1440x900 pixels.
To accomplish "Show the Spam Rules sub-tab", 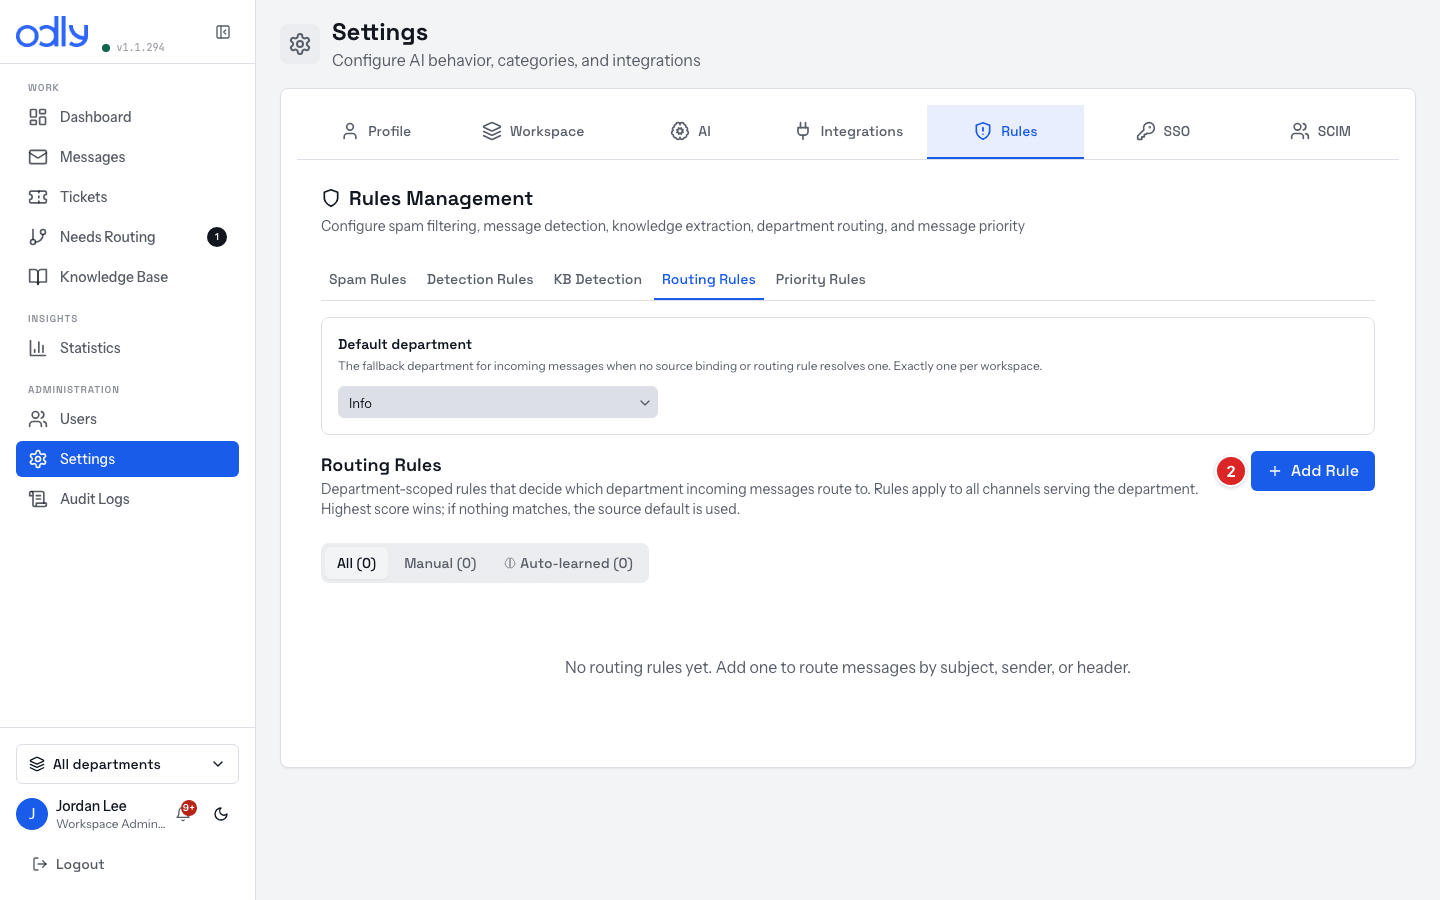I will click(368, 279).
